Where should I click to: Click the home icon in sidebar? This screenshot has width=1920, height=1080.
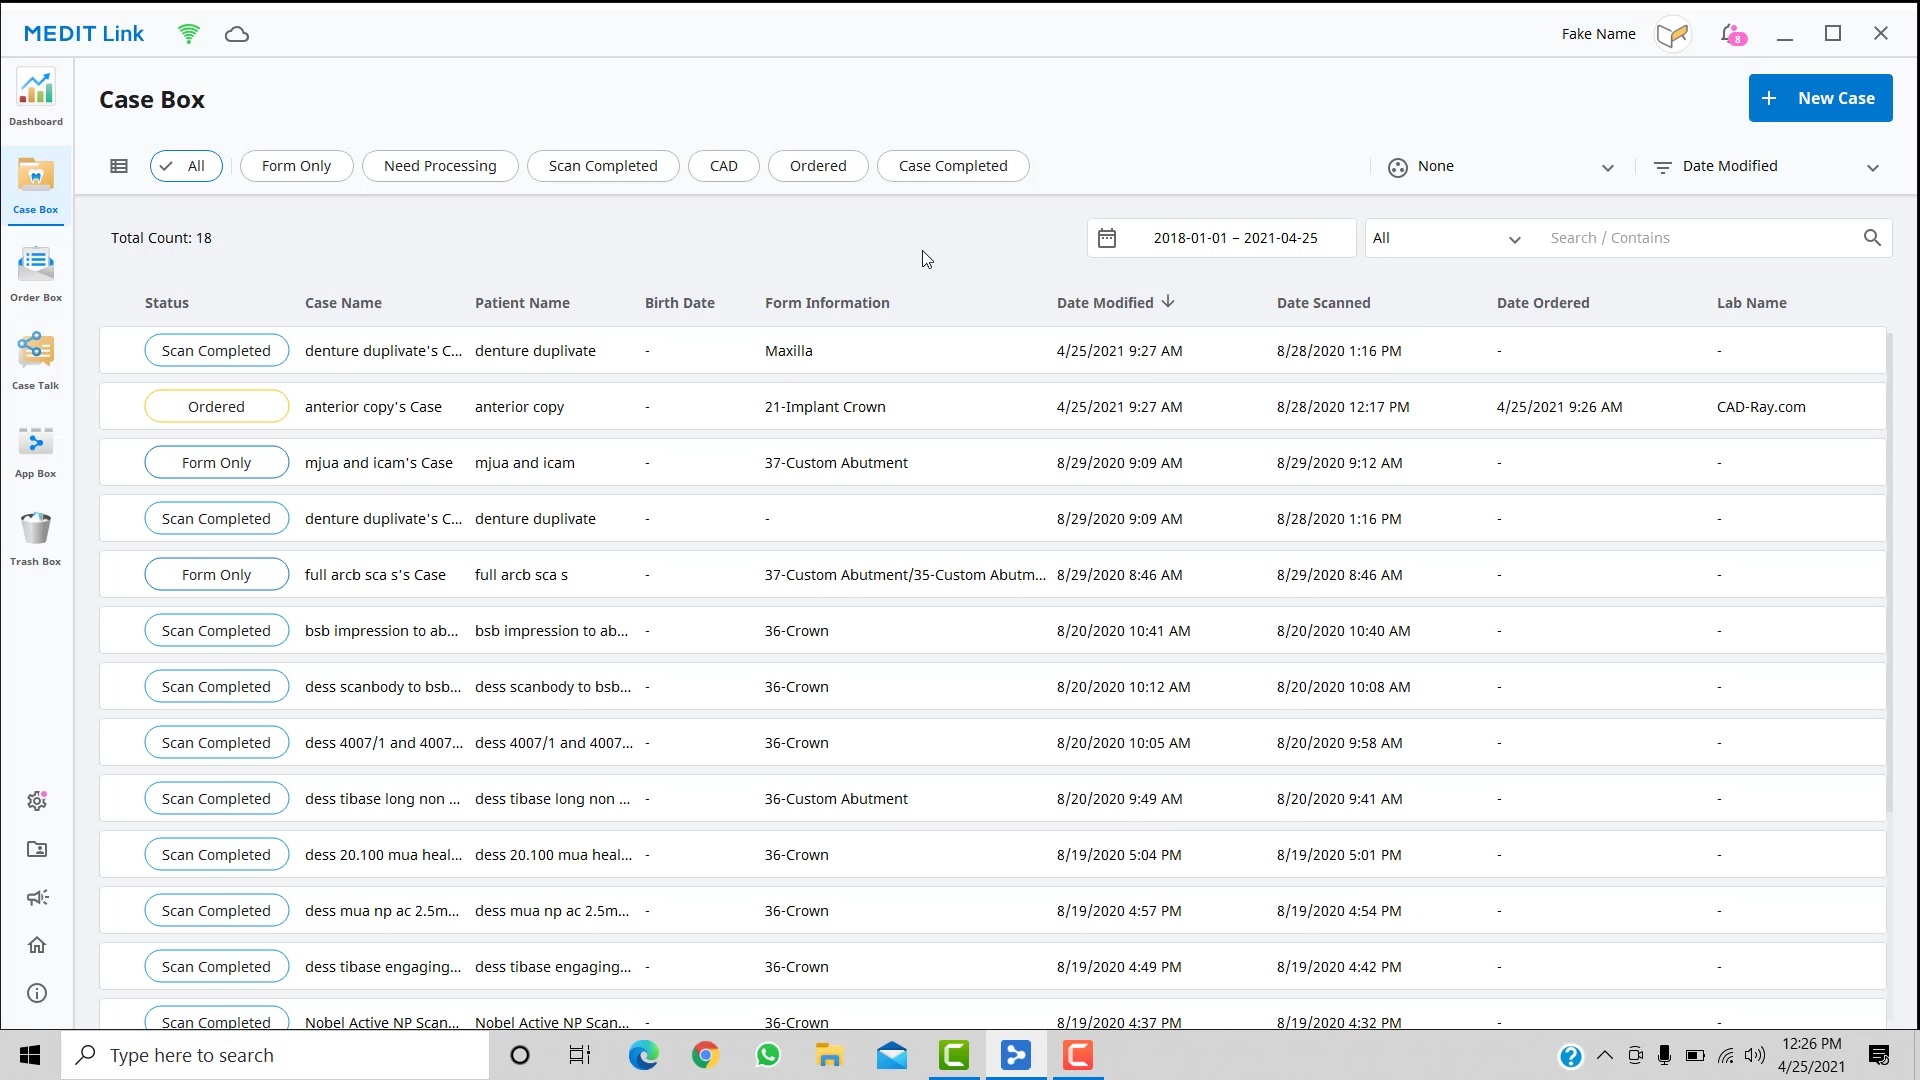tap(37, 945)
